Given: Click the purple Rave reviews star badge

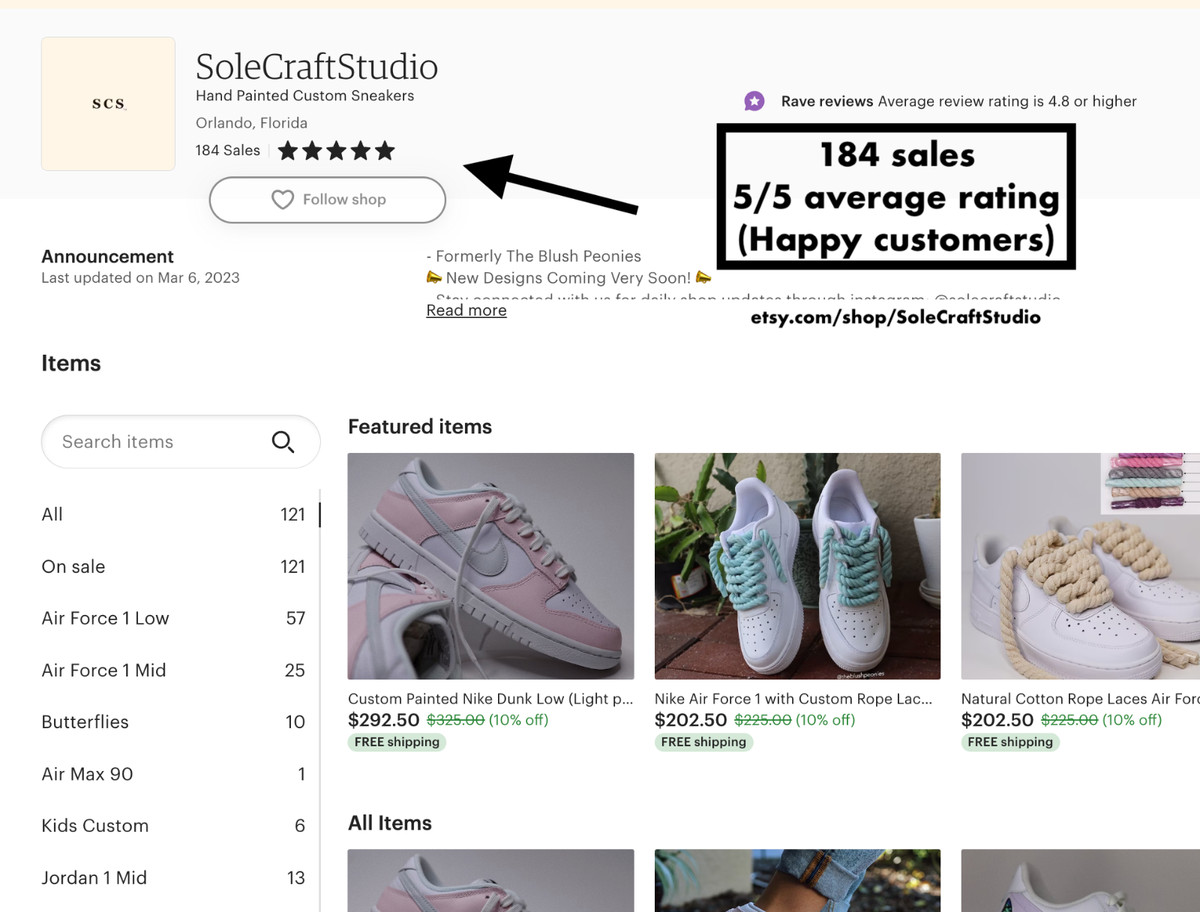Looking at the screenshot, I should point(755,101).
